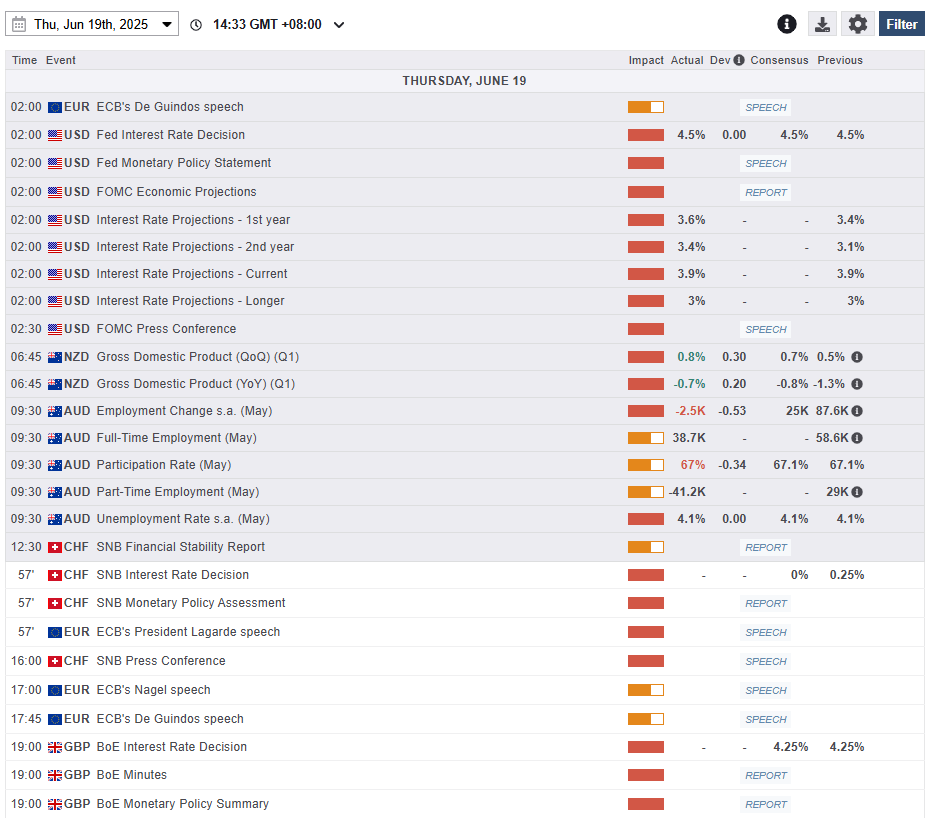Click EU flag on 02:00 De Guindos speech row
930x818 pixels.
tap(55, 107)
